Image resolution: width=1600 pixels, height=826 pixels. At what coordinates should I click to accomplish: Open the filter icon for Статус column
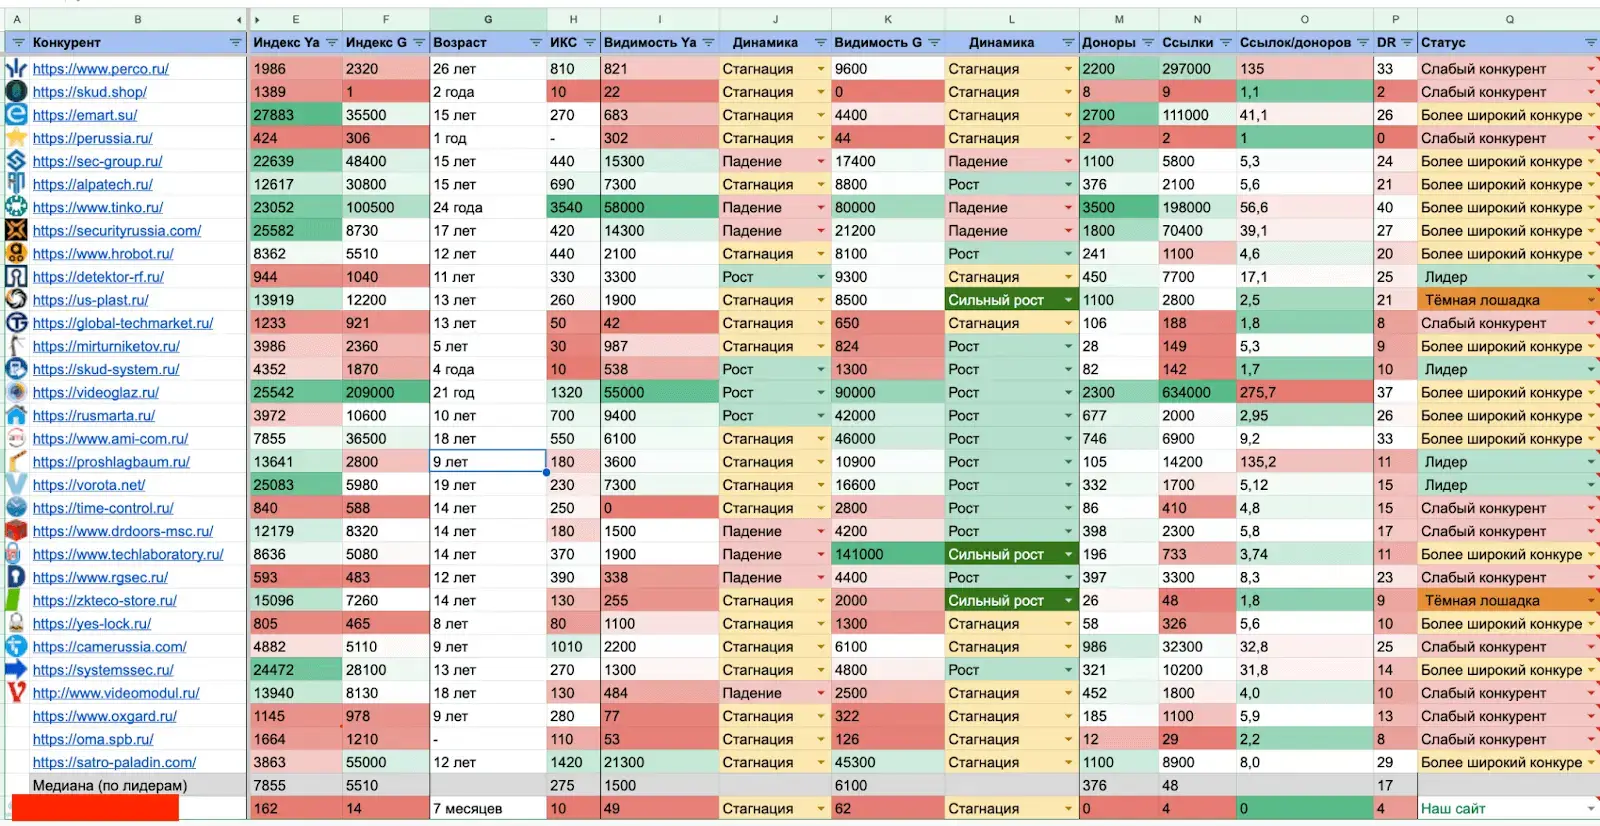tap(1590, 43)
